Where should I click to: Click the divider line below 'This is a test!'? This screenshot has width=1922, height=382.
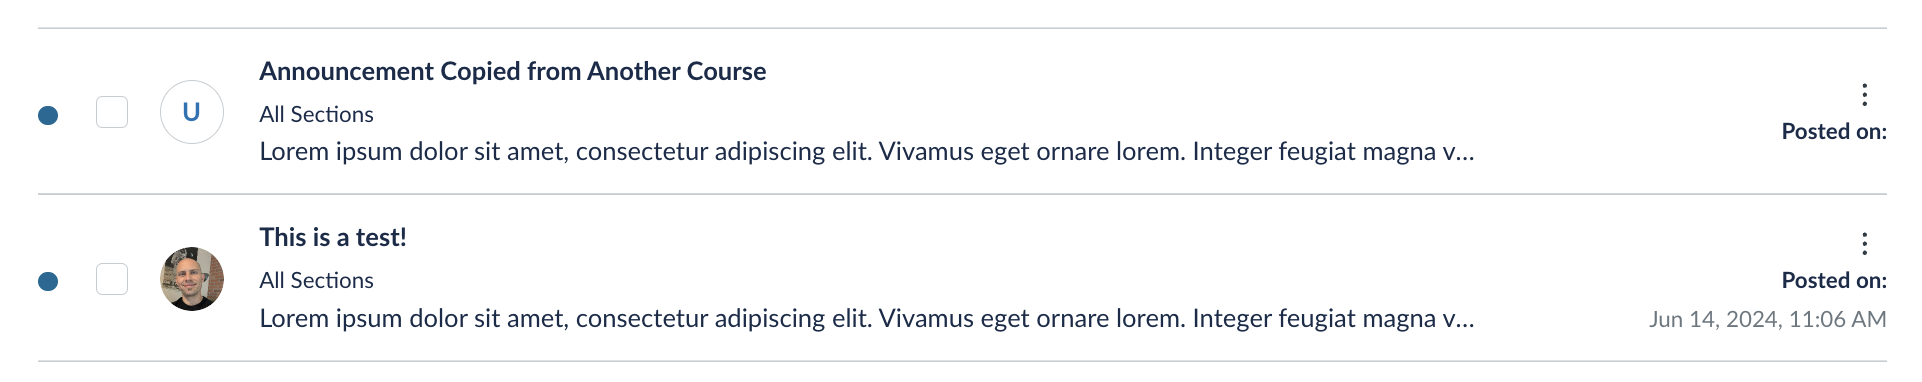point(962,361)
